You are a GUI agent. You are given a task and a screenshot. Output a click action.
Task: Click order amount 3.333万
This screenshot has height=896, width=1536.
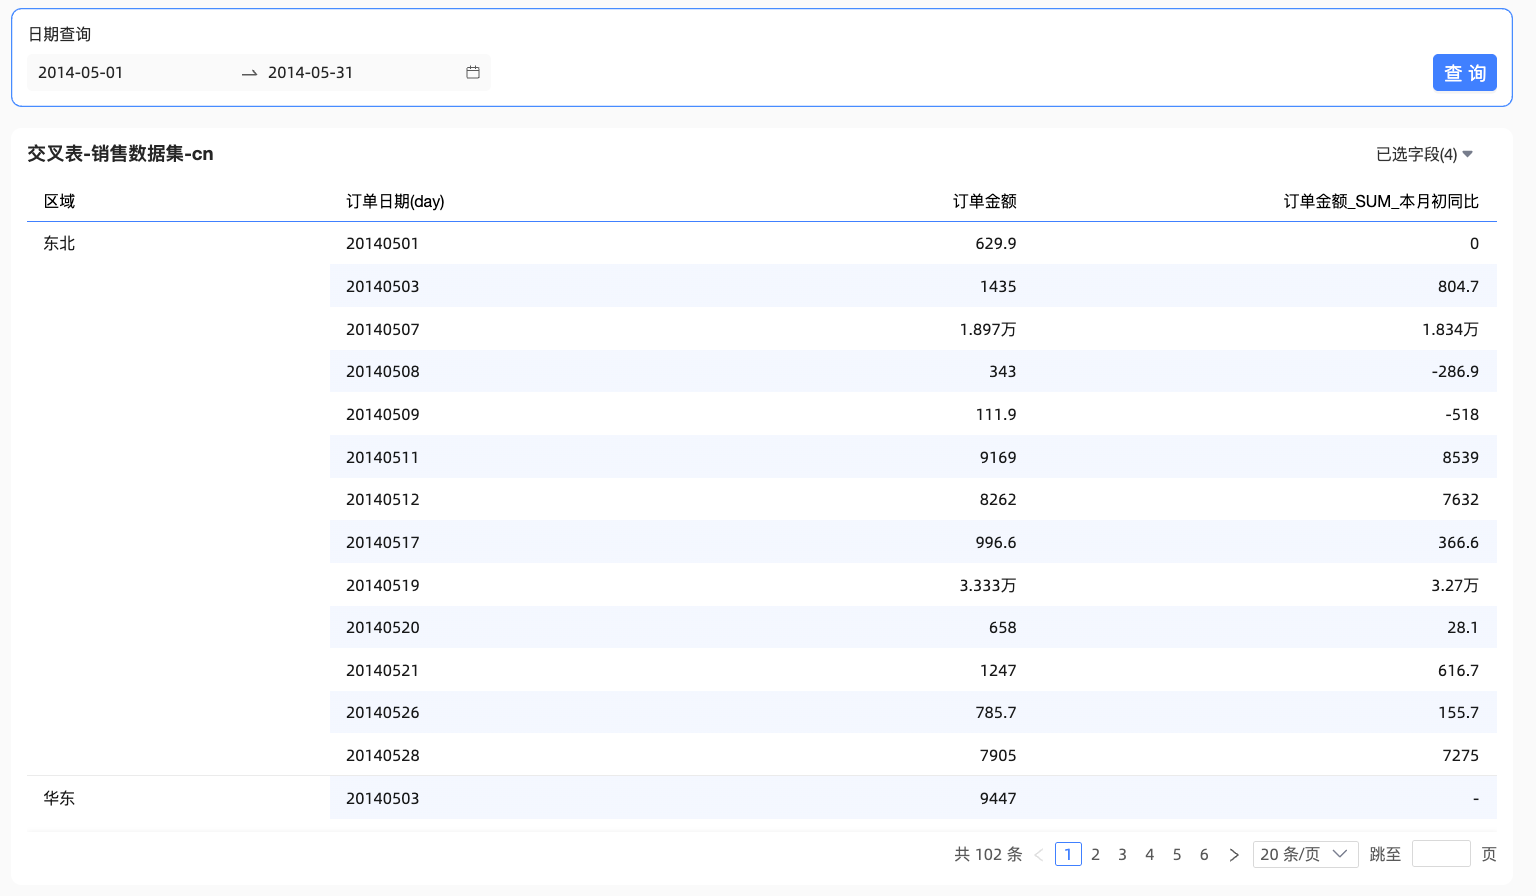point(988,585)
